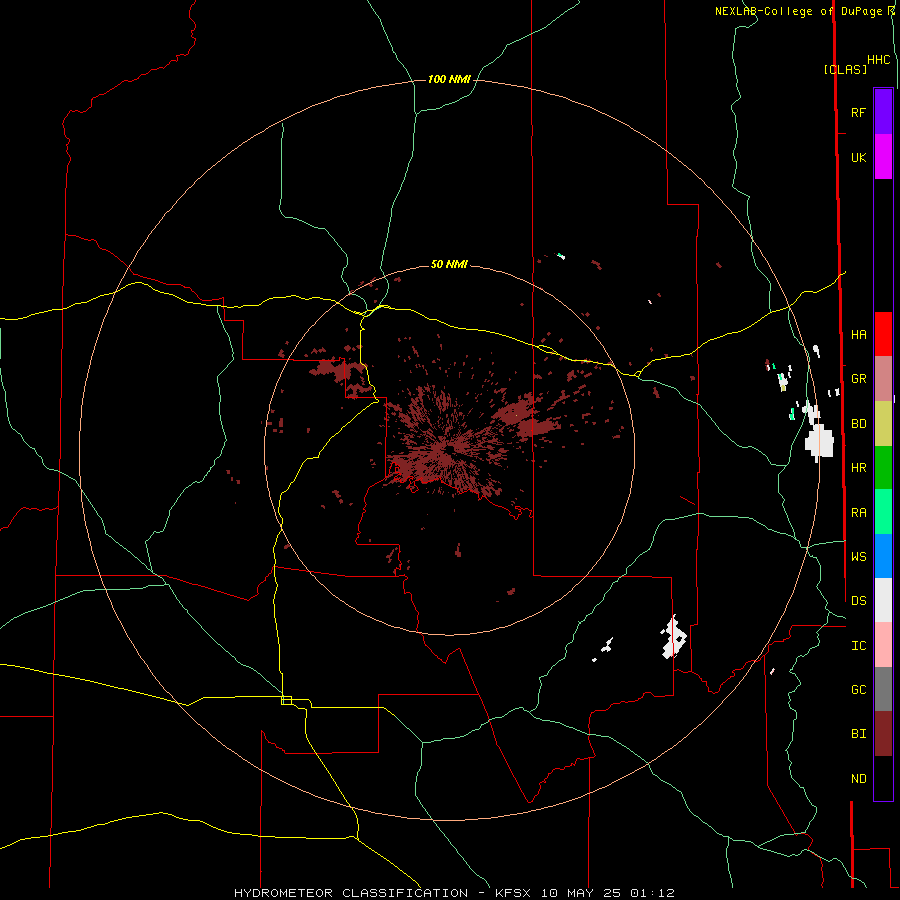900x900 pixels.
Task: Click the 'GC' legend label
Action: click(858, 689)
